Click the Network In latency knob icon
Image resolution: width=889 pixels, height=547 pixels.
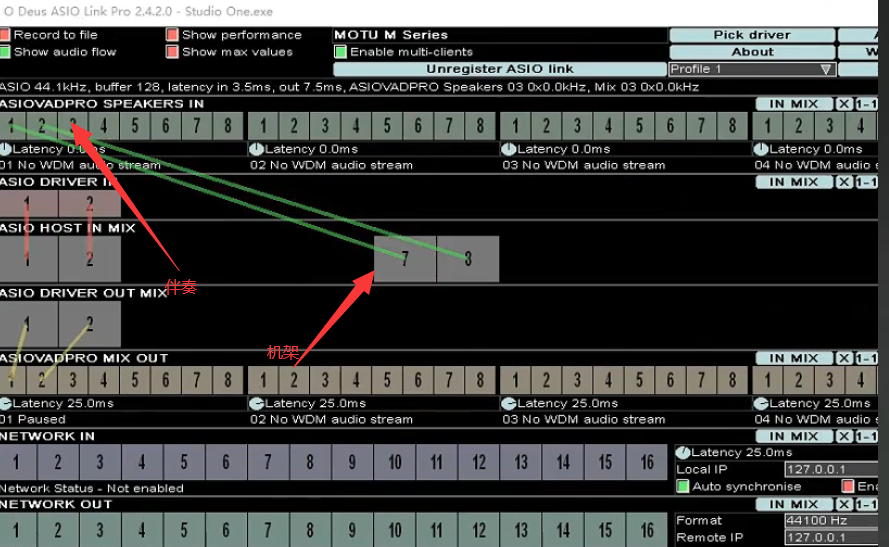683,453
